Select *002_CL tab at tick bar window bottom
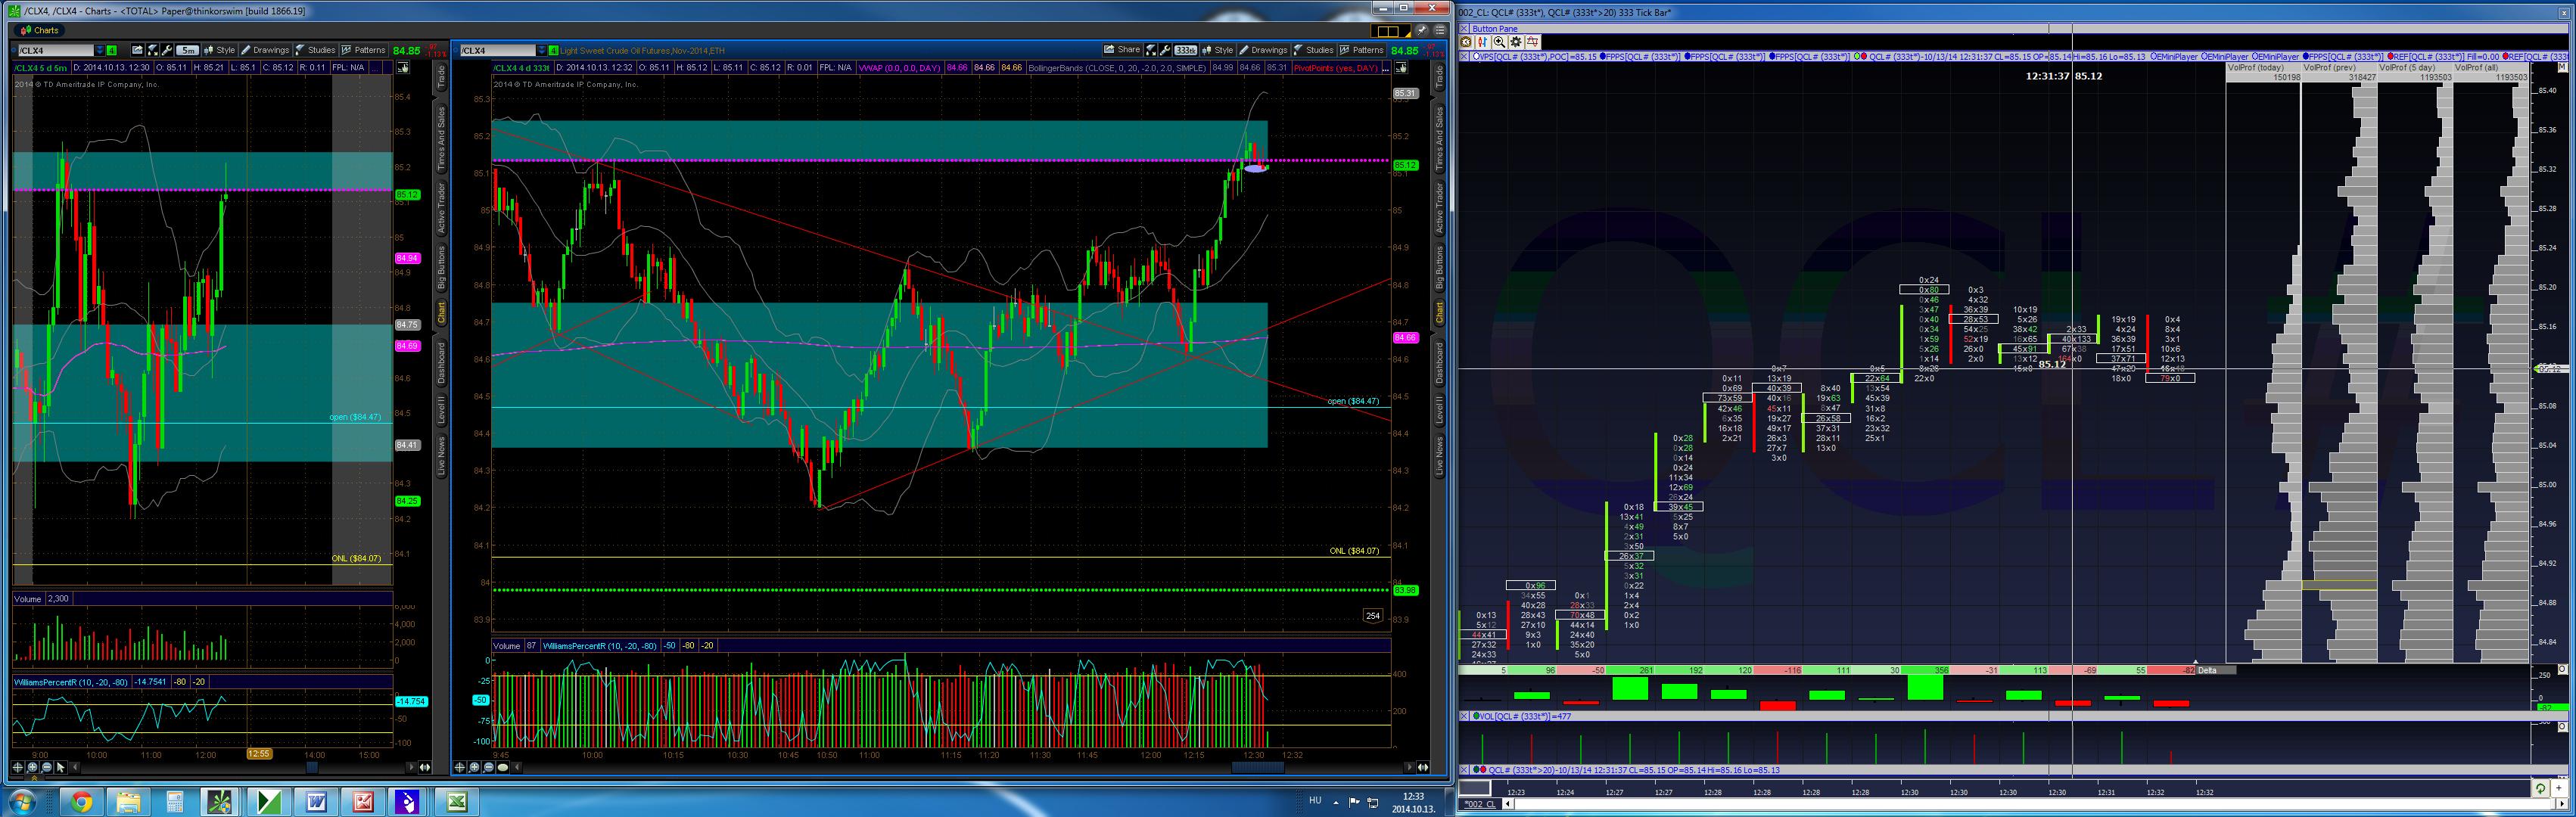 tap(1480, 804)
